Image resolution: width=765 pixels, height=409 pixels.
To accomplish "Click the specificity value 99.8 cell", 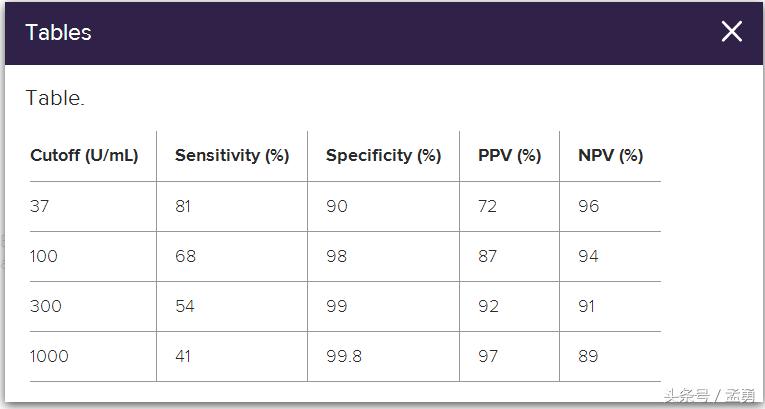I will tap(344, 356).
